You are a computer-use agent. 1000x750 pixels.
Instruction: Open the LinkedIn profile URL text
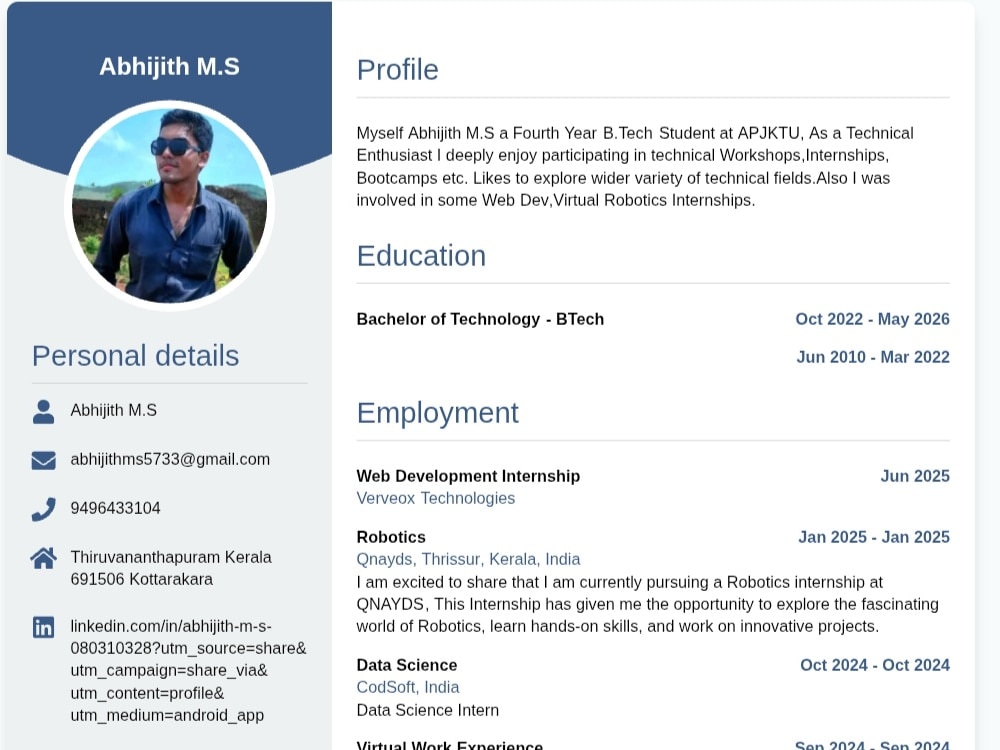point(188,670)
